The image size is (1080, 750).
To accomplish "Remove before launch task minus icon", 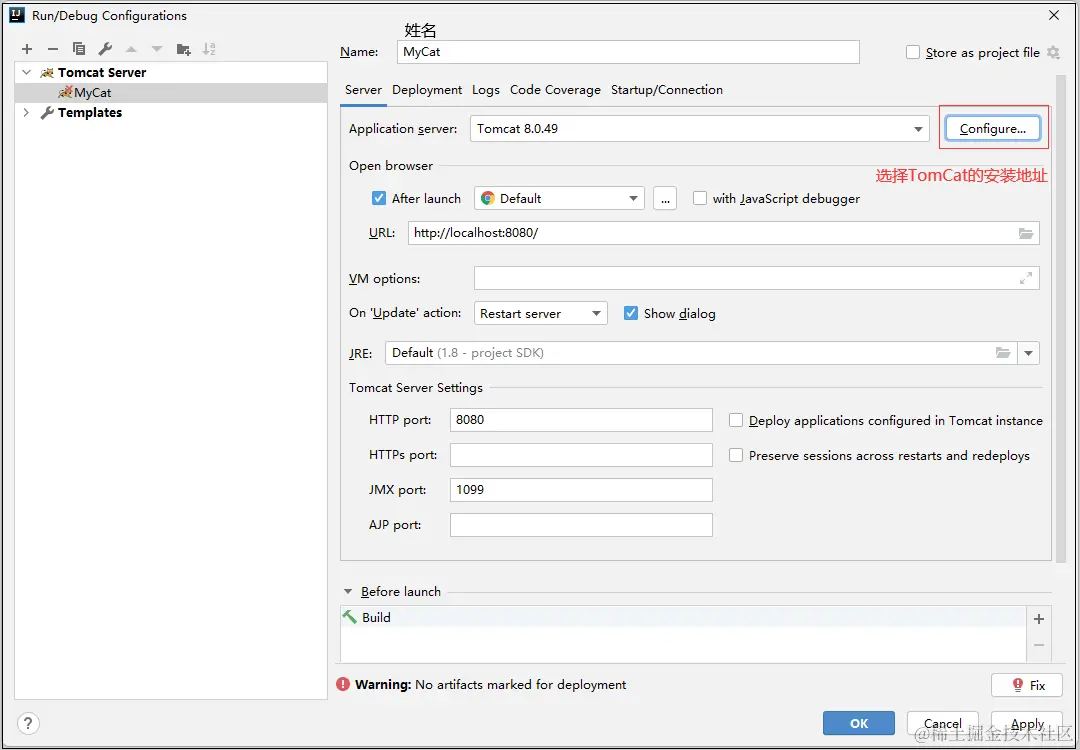I will [x=1039, y=645].
